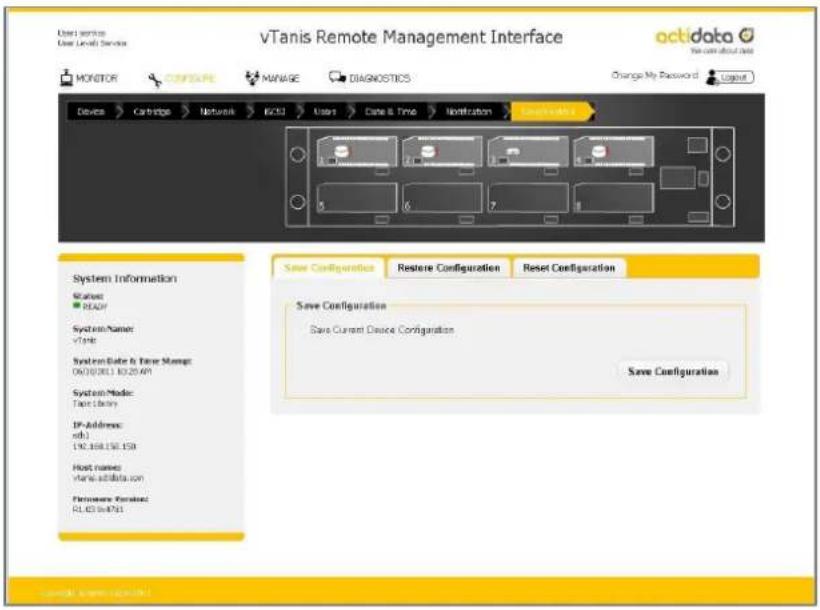
Task: Click Change My Password link
Action: (655, 75)
